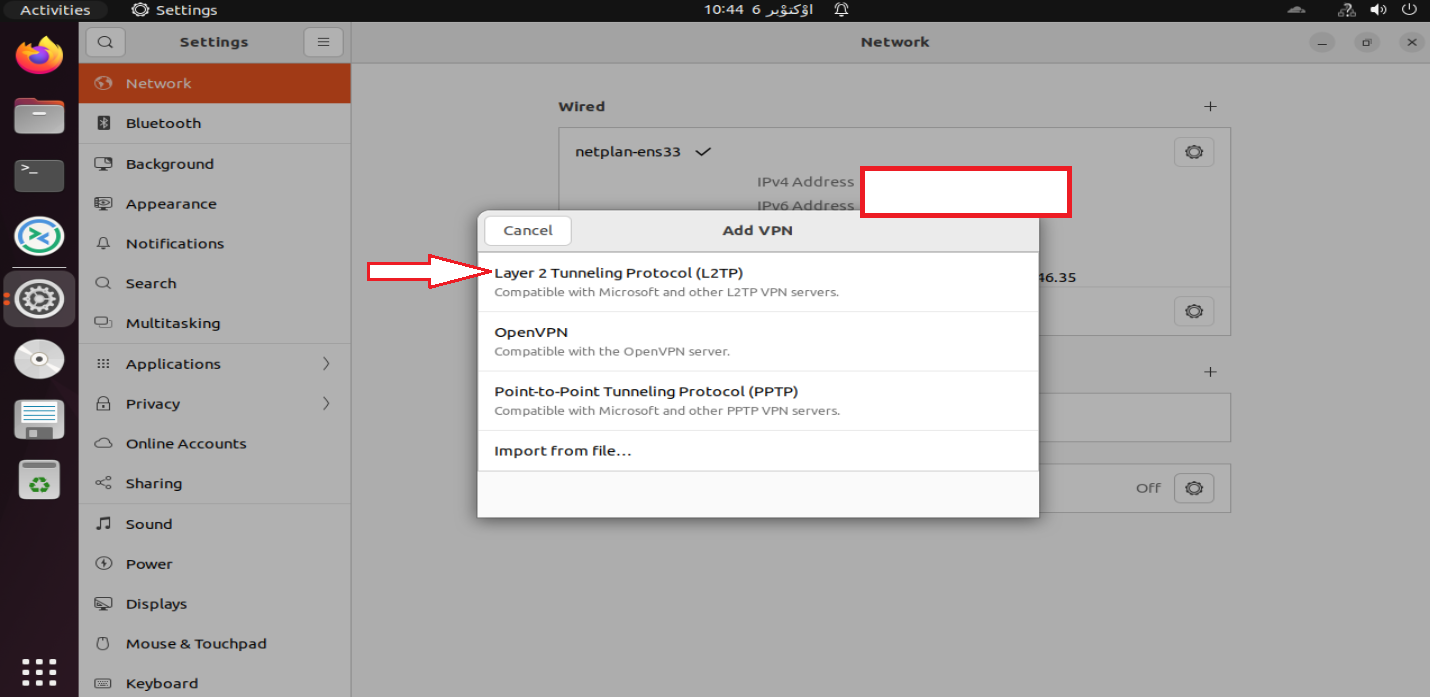
Task: Open gear settings for netplan-ens33
Action: (1193, 152)
